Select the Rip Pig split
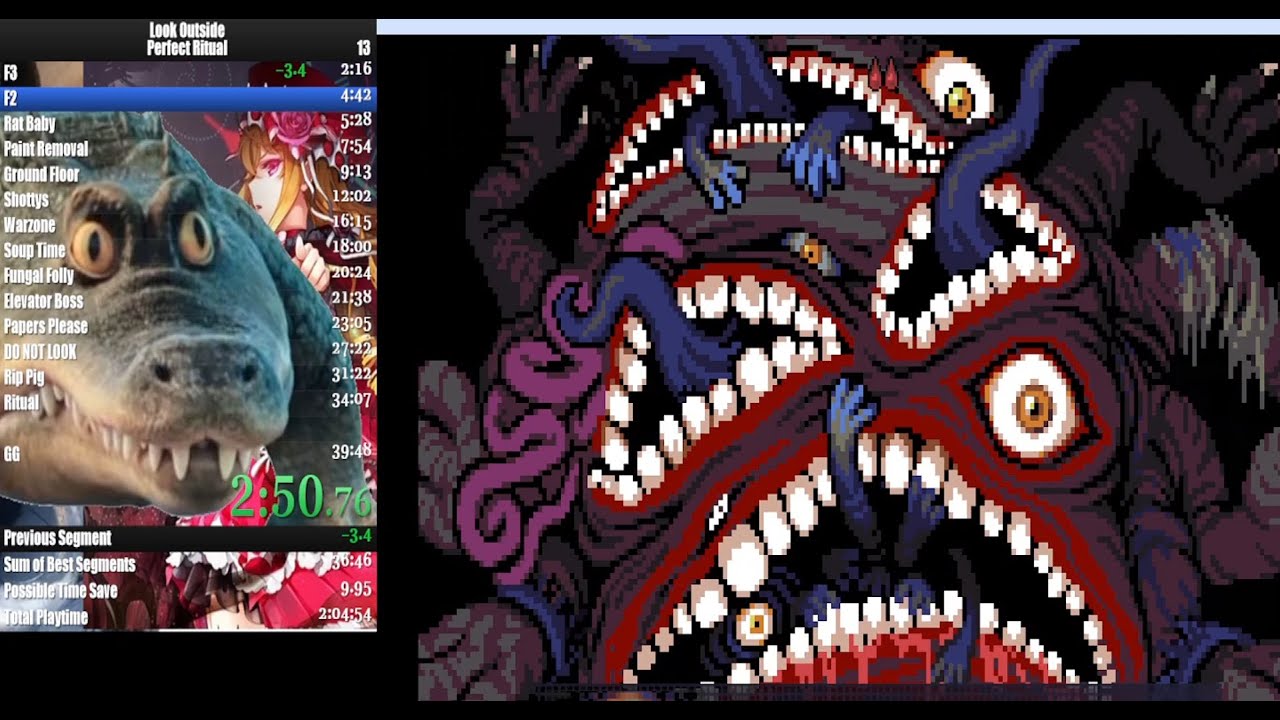The width and height of the screenshot is (1280, 720). tap(188, 376)
